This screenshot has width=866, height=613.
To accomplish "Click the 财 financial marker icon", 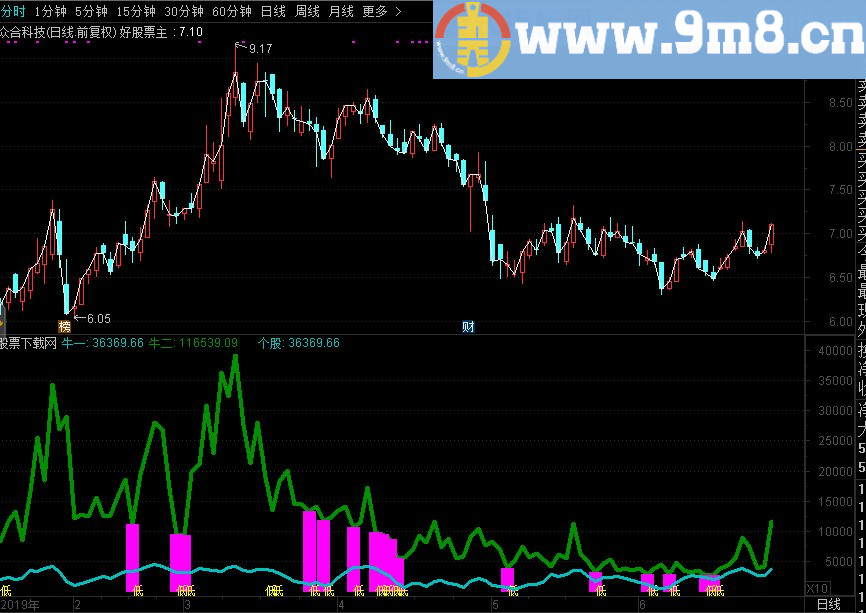I will [x=468, y=327].
